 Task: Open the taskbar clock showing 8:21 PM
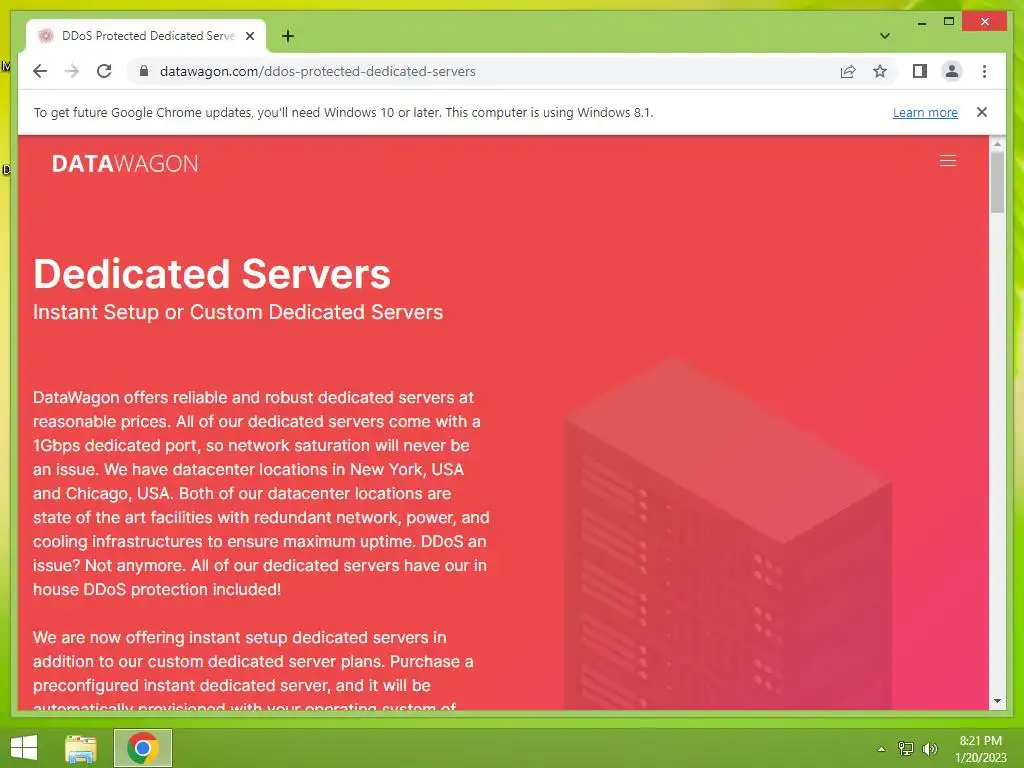point(980,748)
